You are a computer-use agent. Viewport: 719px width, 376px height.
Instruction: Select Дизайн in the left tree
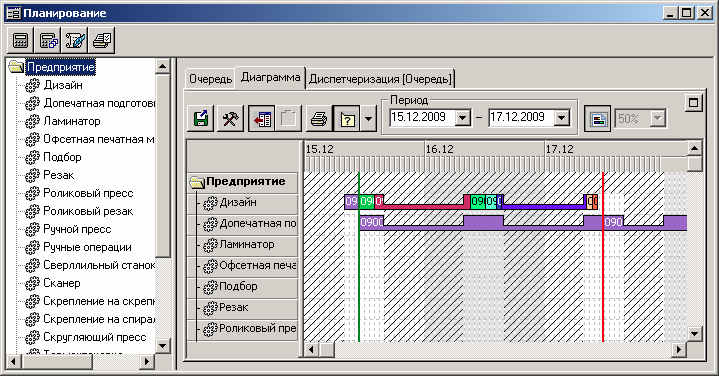63,85
